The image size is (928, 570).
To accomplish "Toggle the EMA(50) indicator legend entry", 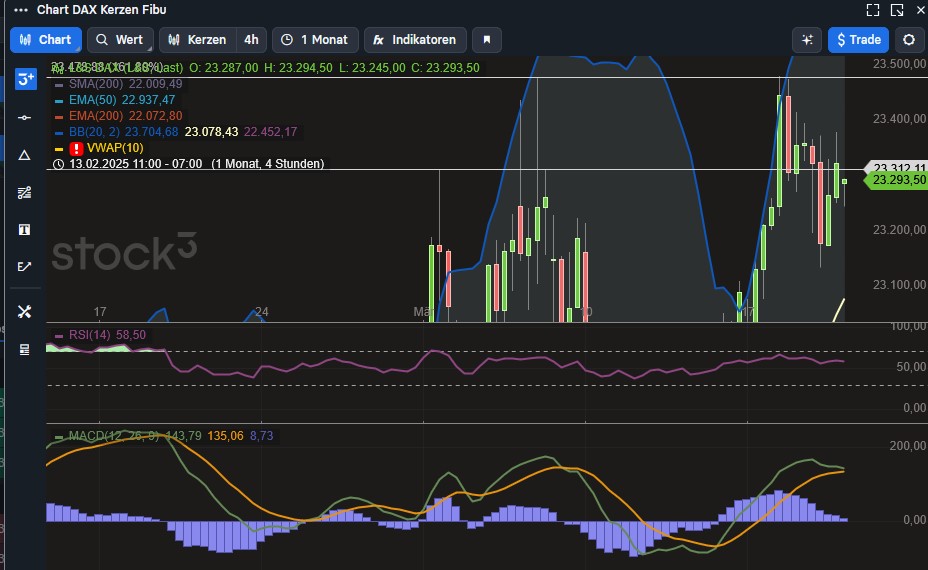I will (x=93, y=100).
